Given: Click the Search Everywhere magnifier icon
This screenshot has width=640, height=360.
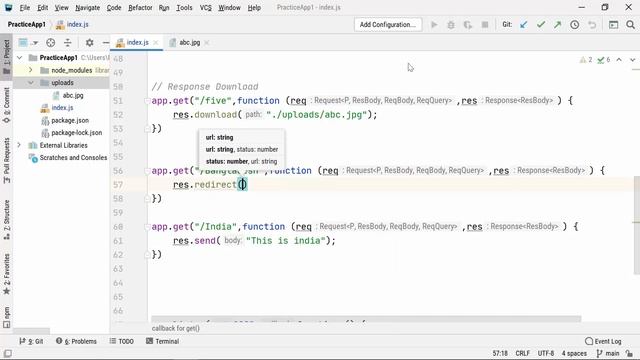Looking at the screenshot, I should [630, 25].
